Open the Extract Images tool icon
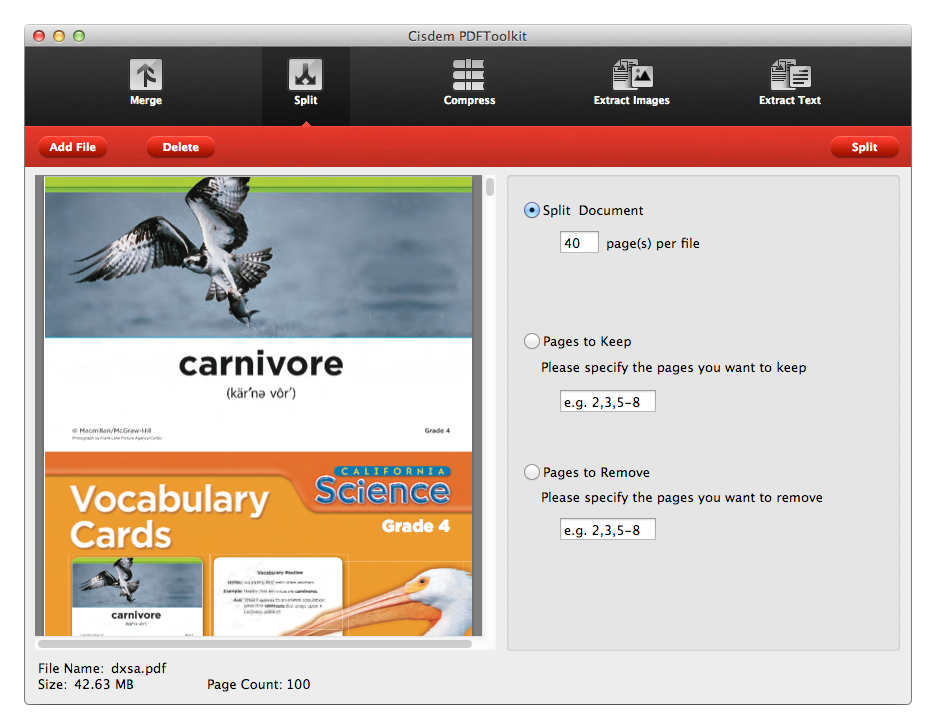Viewport: 940px width, 727px height. (632, 74)
